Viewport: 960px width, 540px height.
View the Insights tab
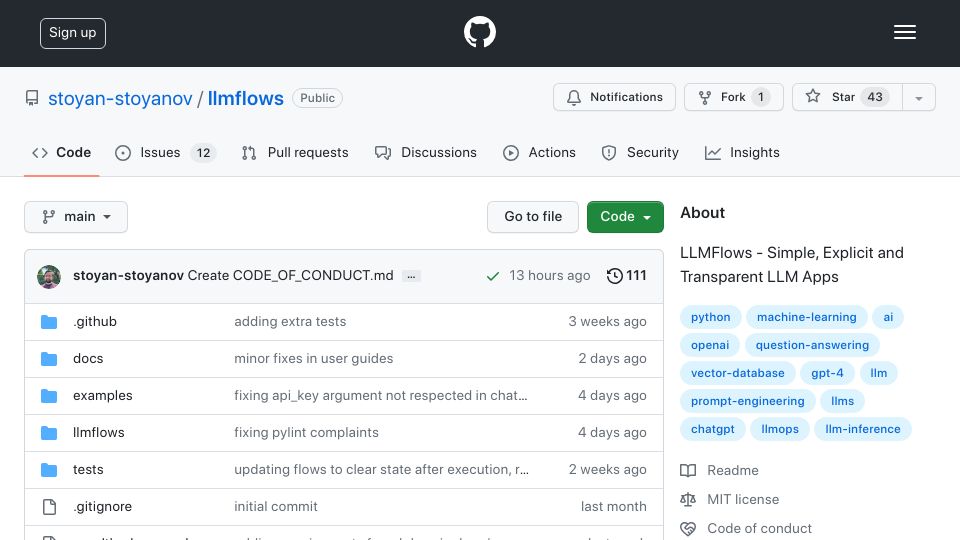pos(742,153)
